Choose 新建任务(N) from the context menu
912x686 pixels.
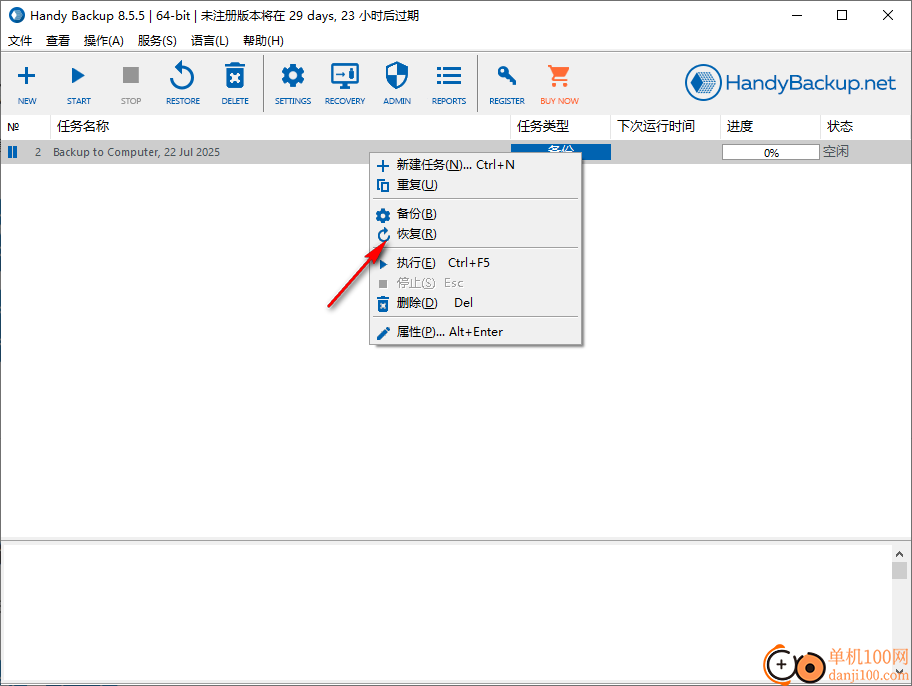tap(476, 165)
